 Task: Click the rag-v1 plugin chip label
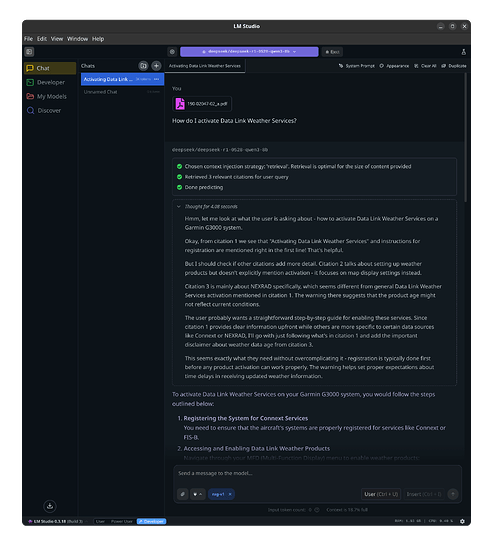(x=218, y=494)
